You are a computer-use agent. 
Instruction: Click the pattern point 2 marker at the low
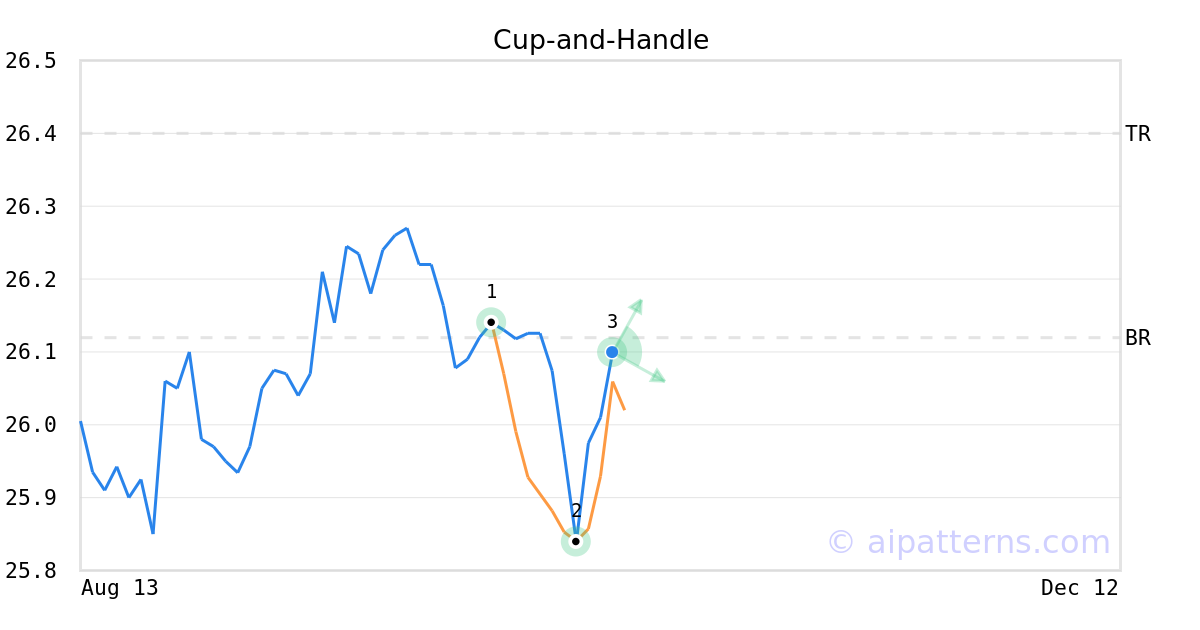pyautogui.click(x=575, y=541)
